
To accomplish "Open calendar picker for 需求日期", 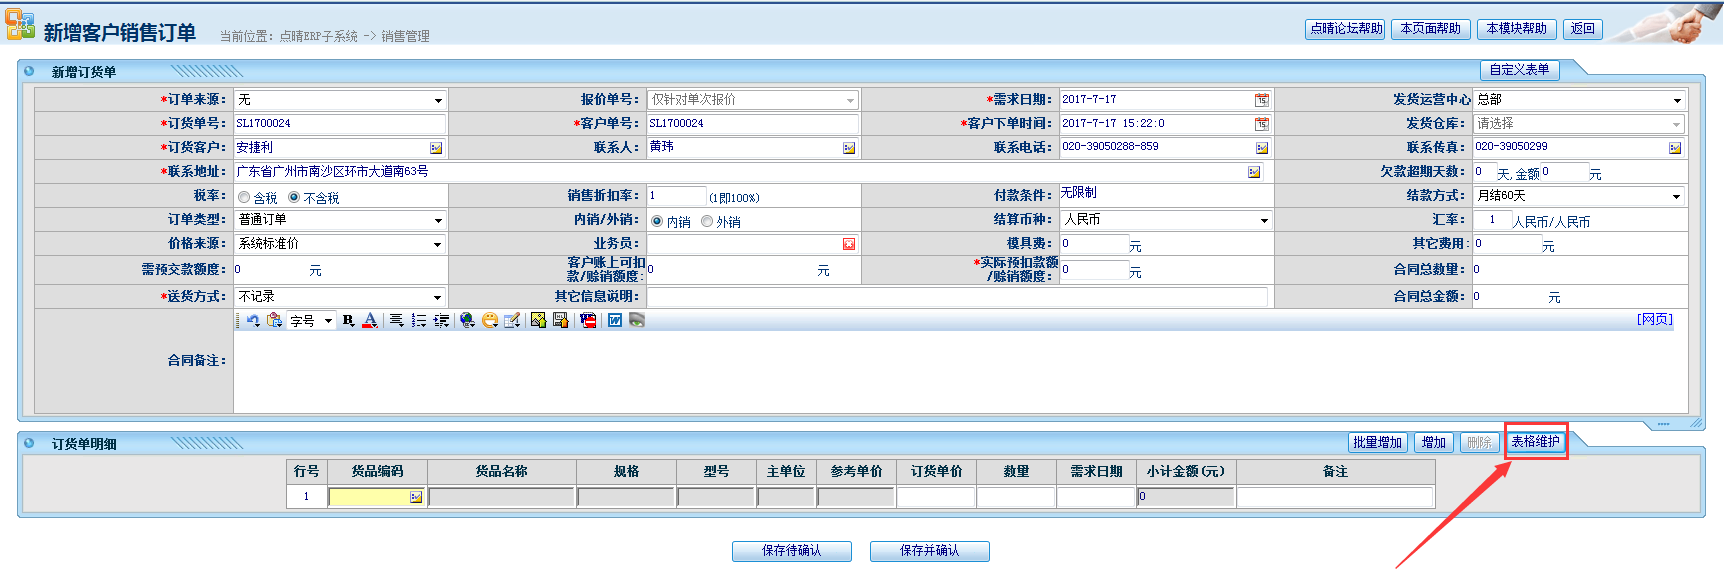I will [1262, 100].
